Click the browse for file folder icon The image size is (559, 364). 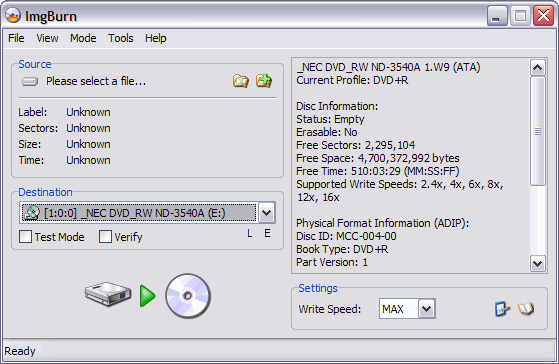tap(241, 81)
